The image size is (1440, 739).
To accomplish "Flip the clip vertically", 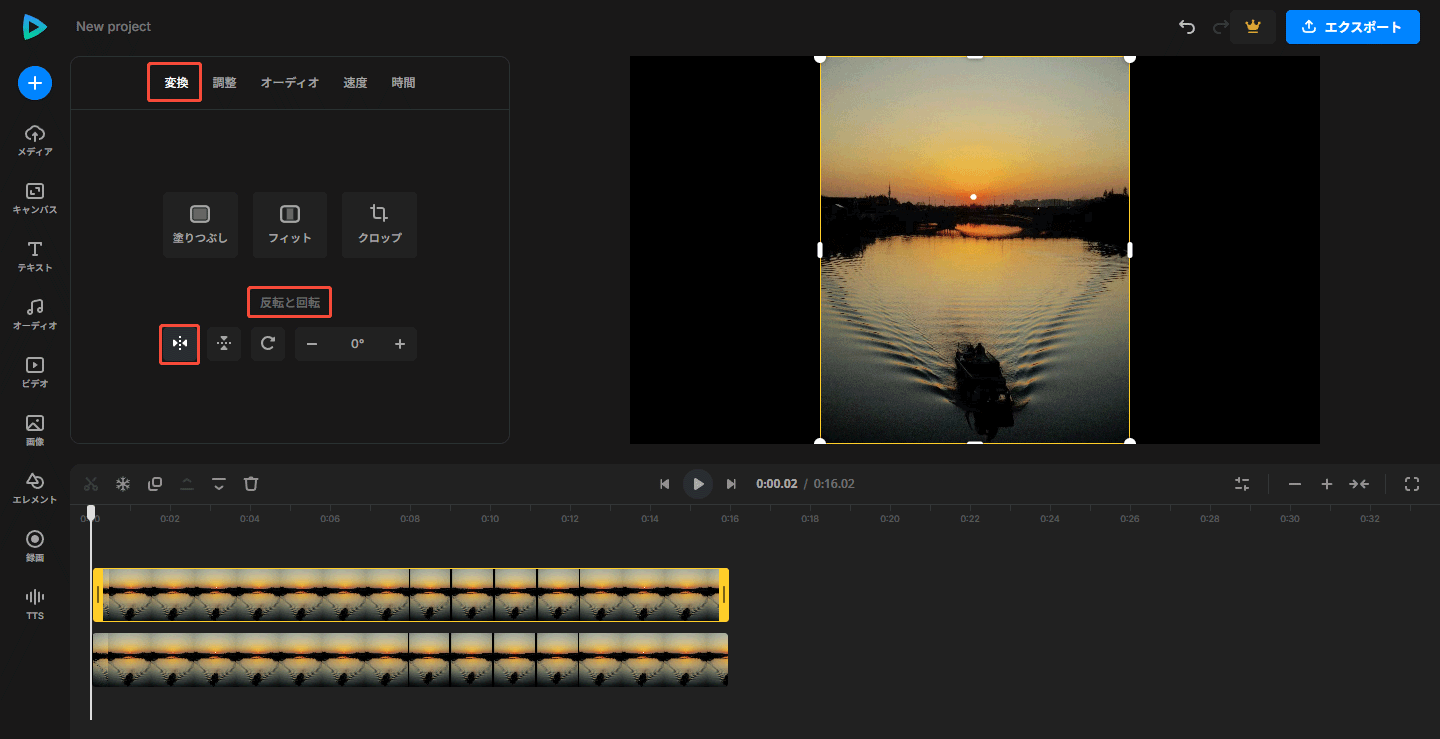I will (224, 344).
